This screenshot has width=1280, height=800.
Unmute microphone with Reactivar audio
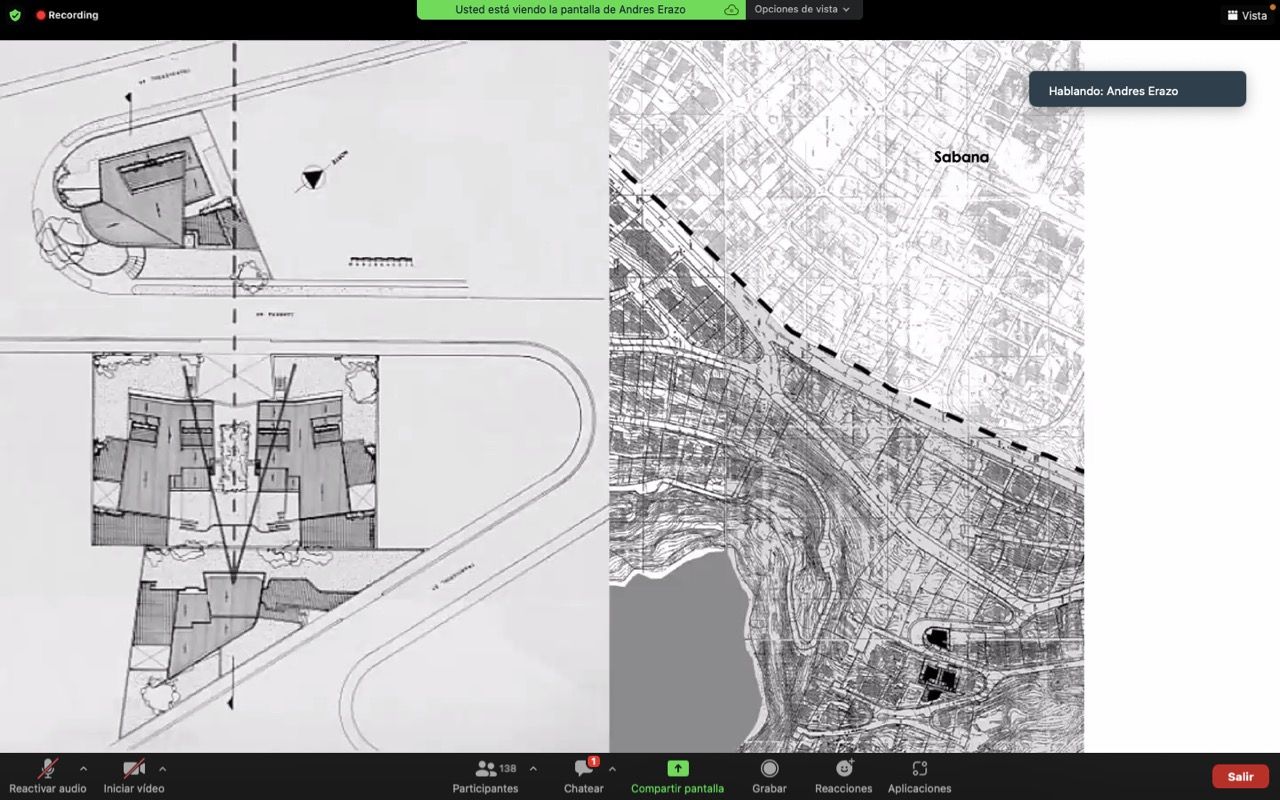[47, 775]
